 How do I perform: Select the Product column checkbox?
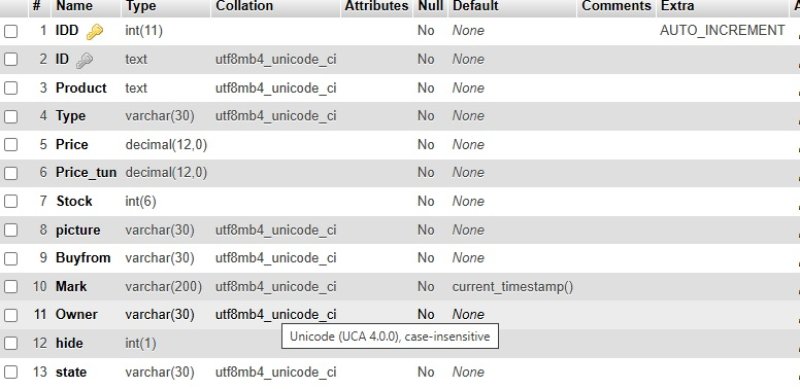click(11, 88)
